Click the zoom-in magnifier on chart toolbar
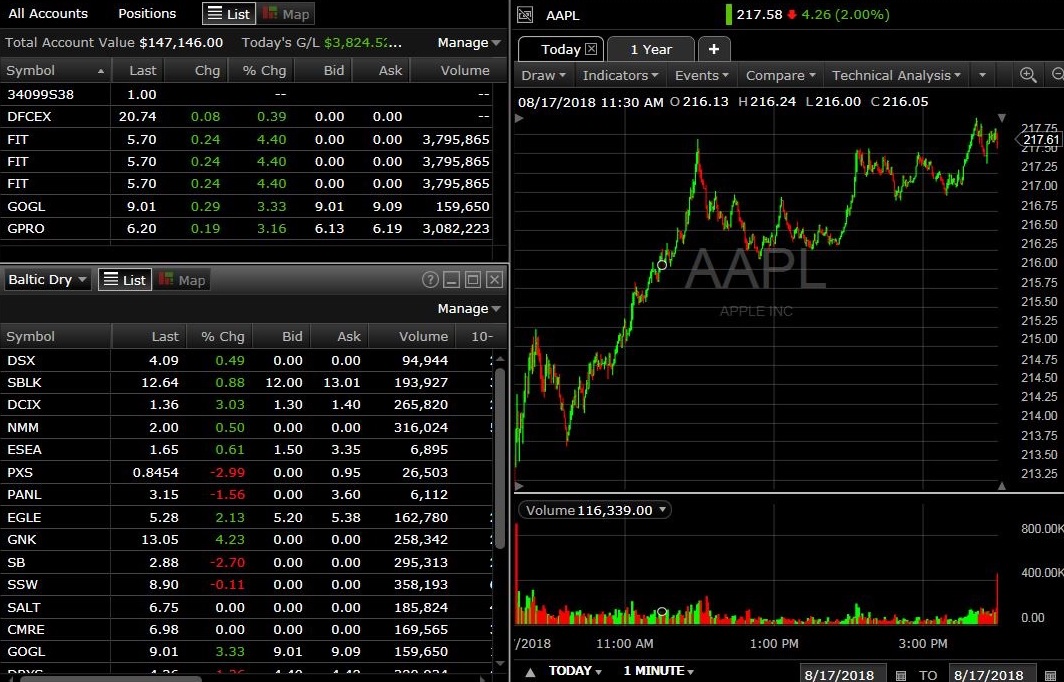The image size is (1064, 682). click(x=1028, y=75)
